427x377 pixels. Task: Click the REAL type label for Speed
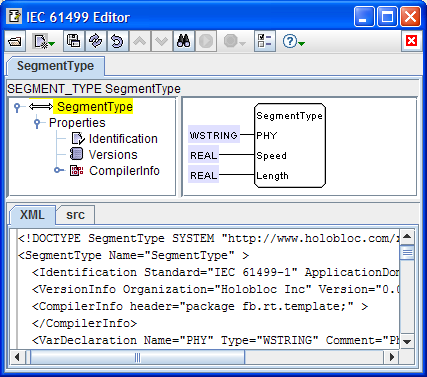tap(203, 155)
